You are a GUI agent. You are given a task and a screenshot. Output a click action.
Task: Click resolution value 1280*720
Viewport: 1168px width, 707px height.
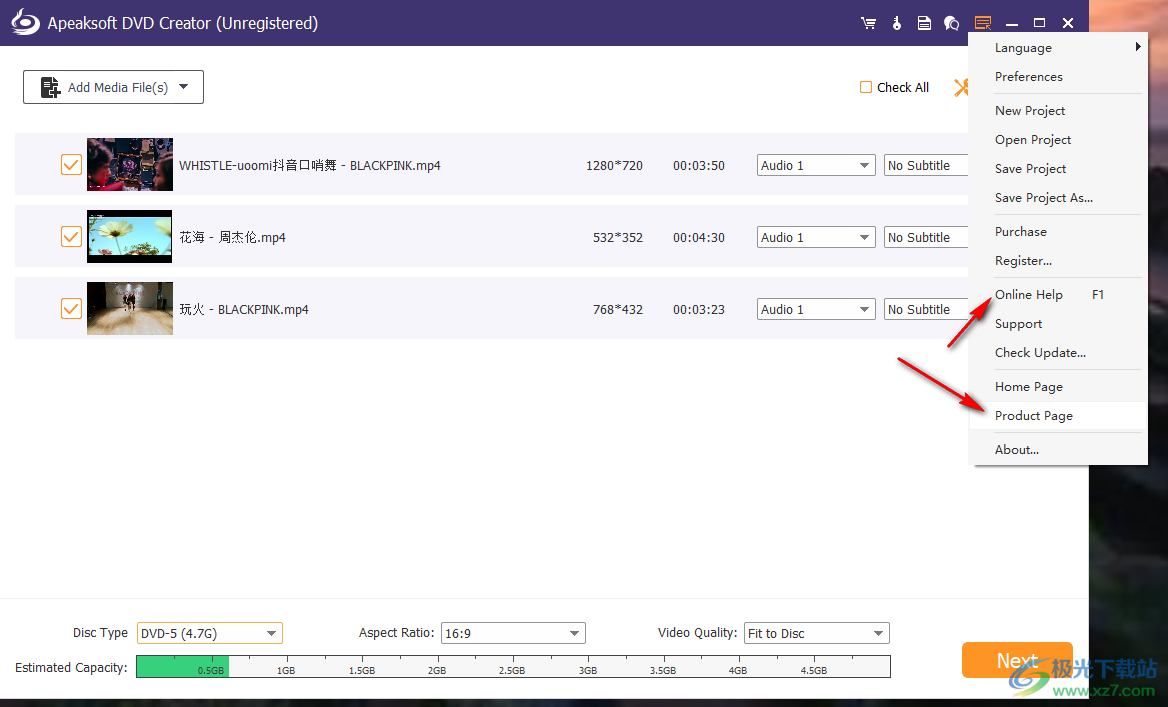click(x=615, y=165)
